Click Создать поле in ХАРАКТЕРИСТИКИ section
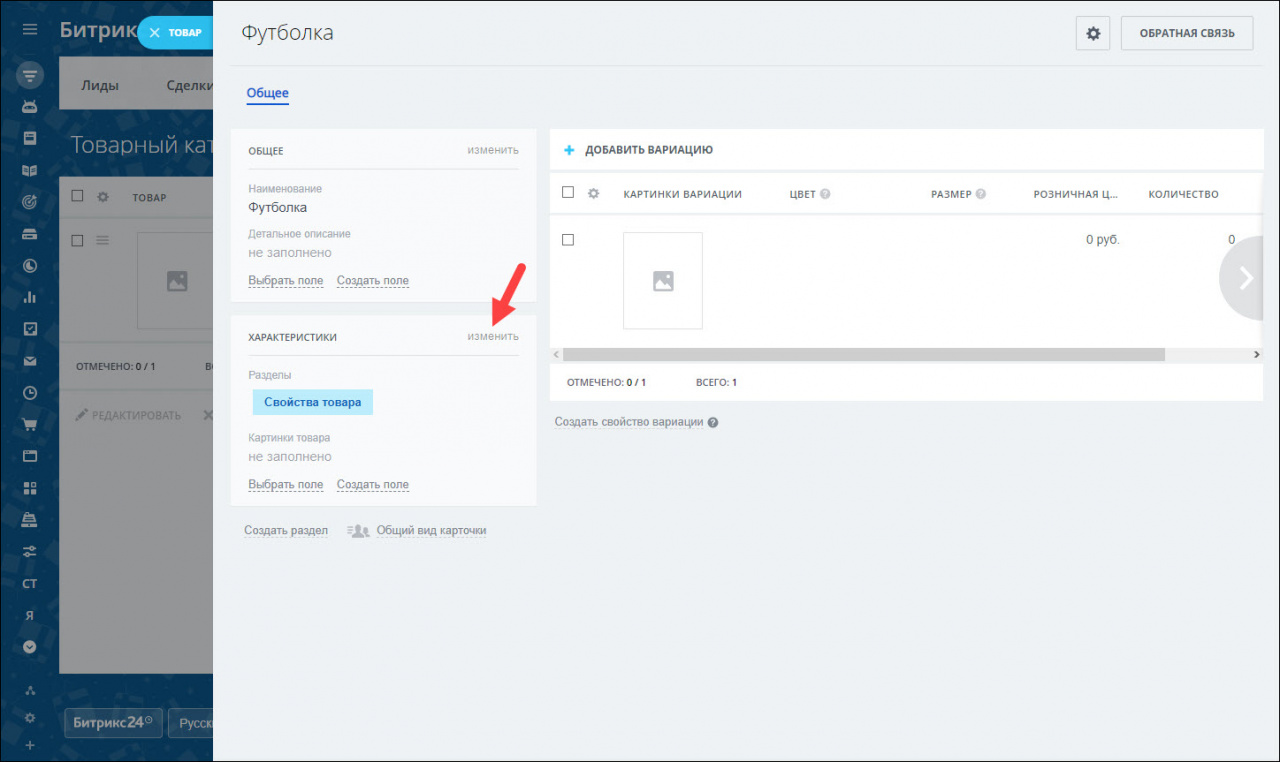Image resolution: width=1280 pixels, height=762 pixels. click(373, 485)
